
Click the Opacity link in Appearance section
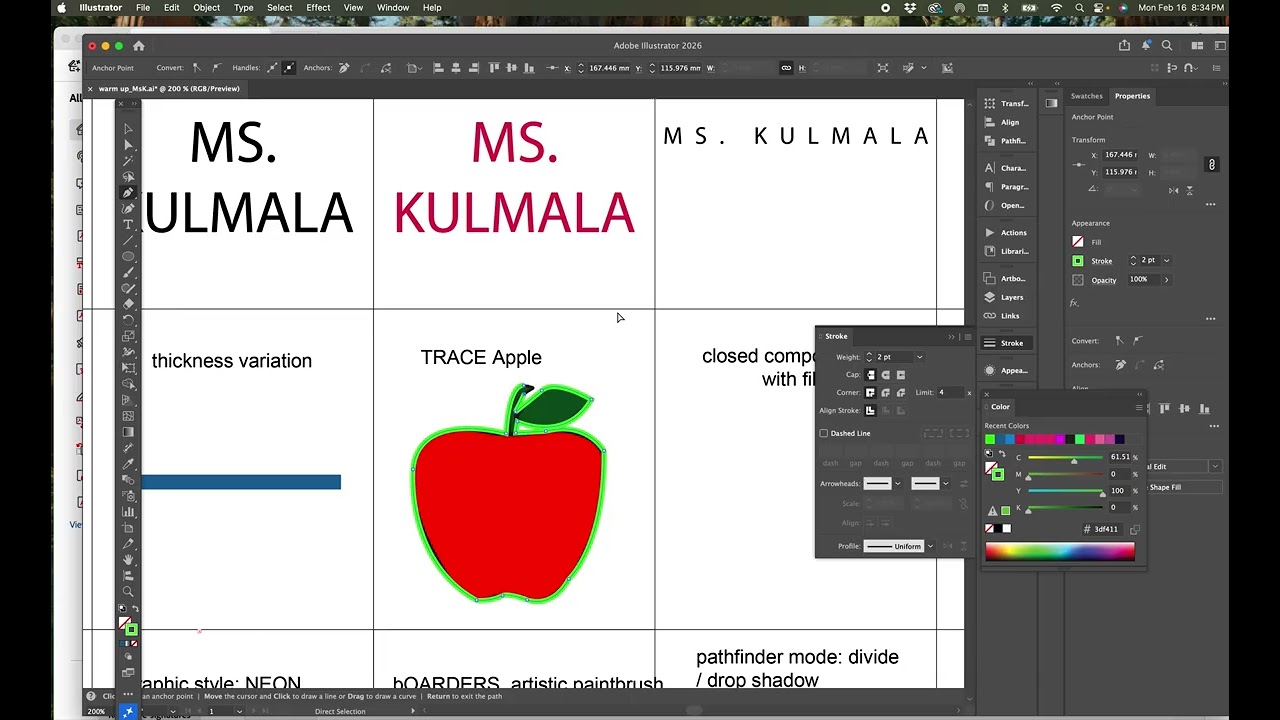1103,280
